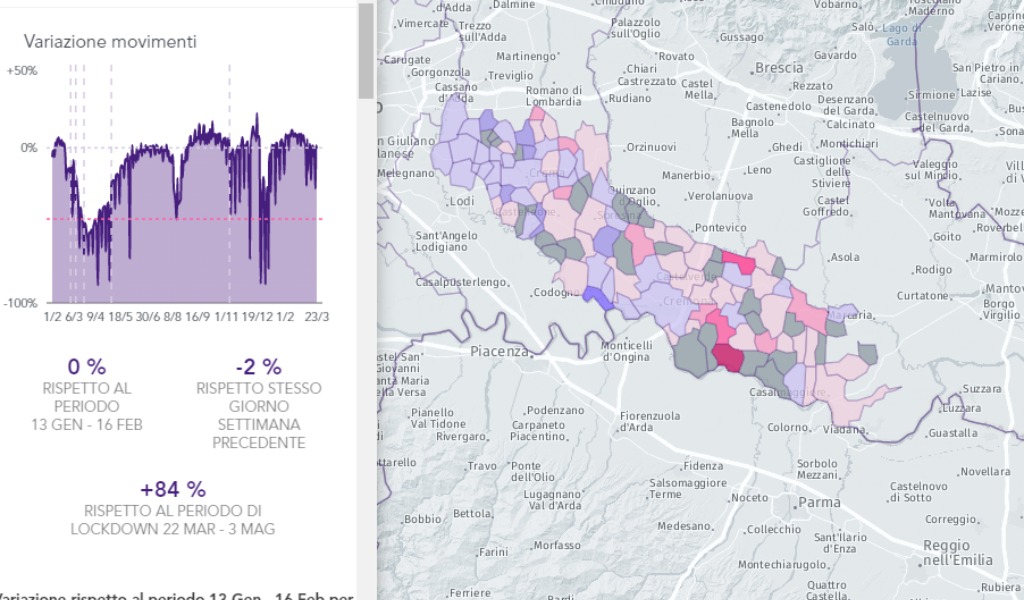1024x600 pixels.
Task: Click the Brescia label on the map
Action: point(780,68)
